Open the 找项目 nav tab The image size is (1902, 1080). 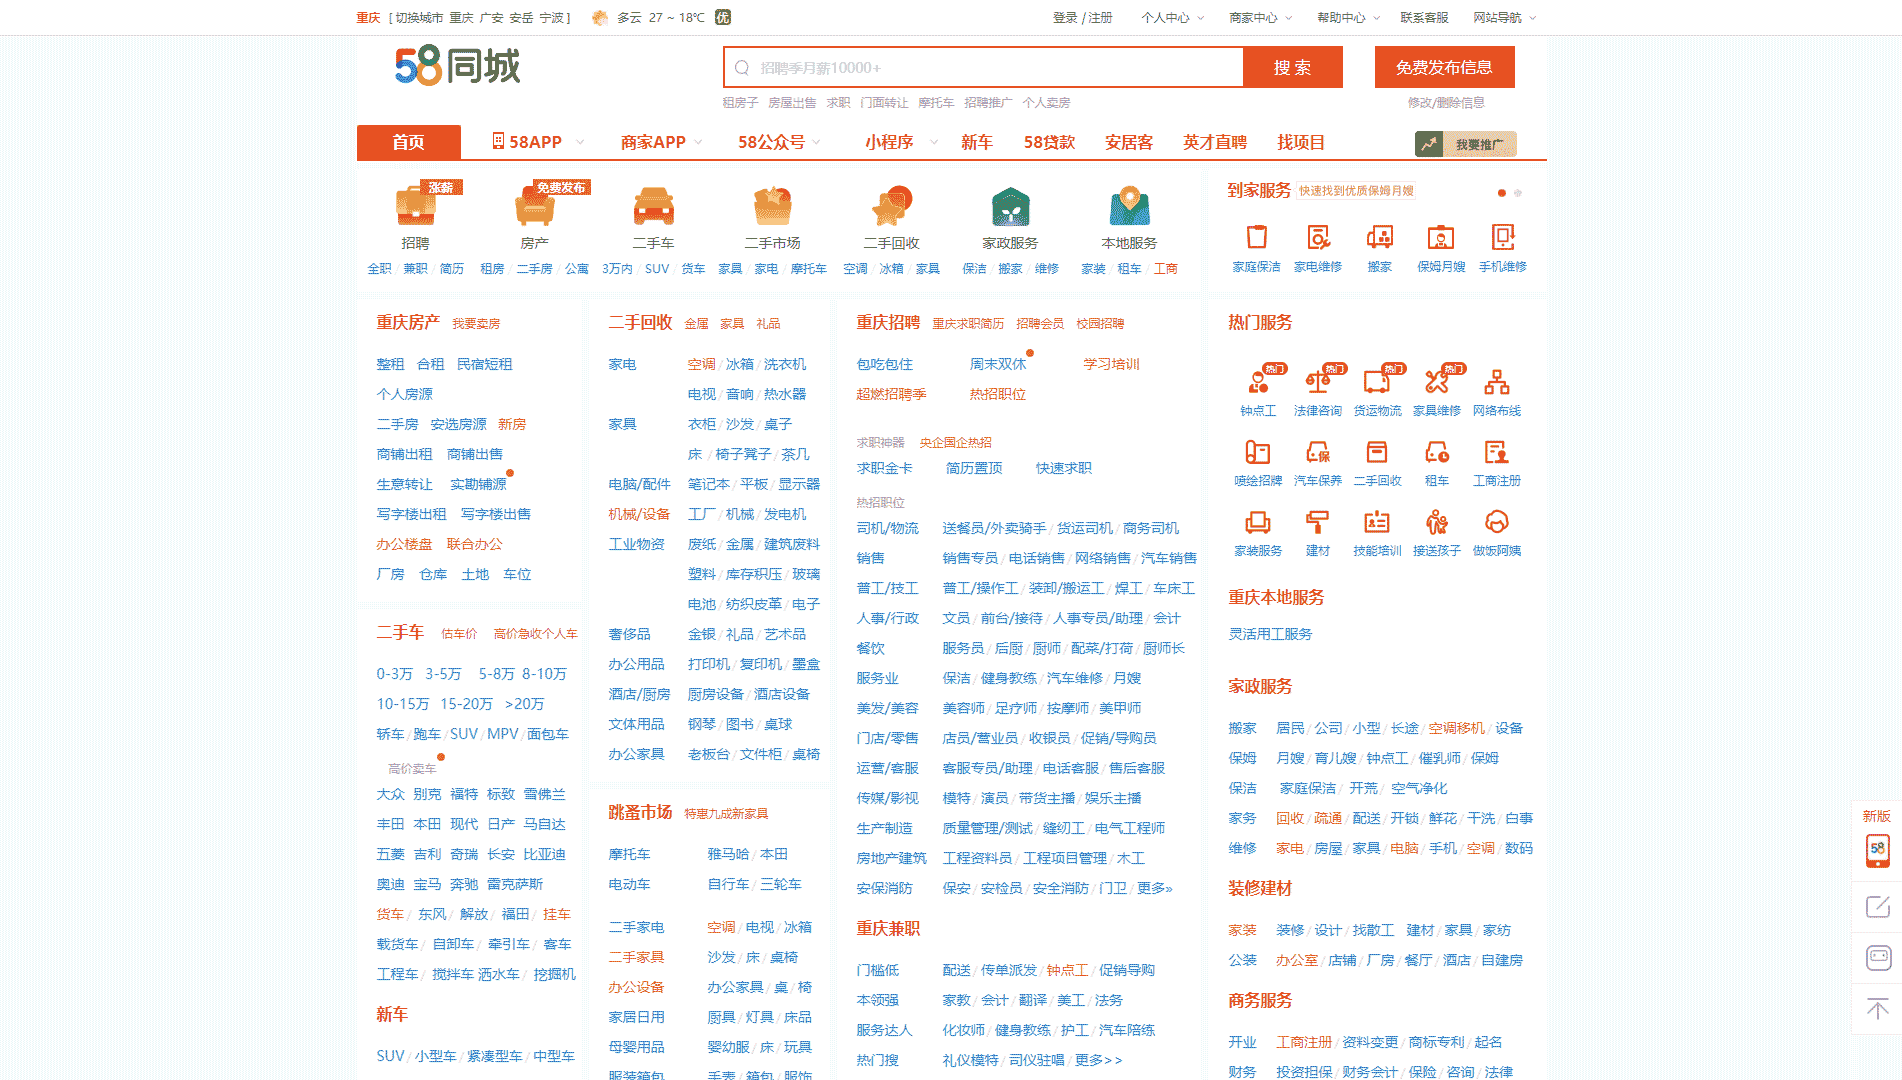click(1301, 142)
